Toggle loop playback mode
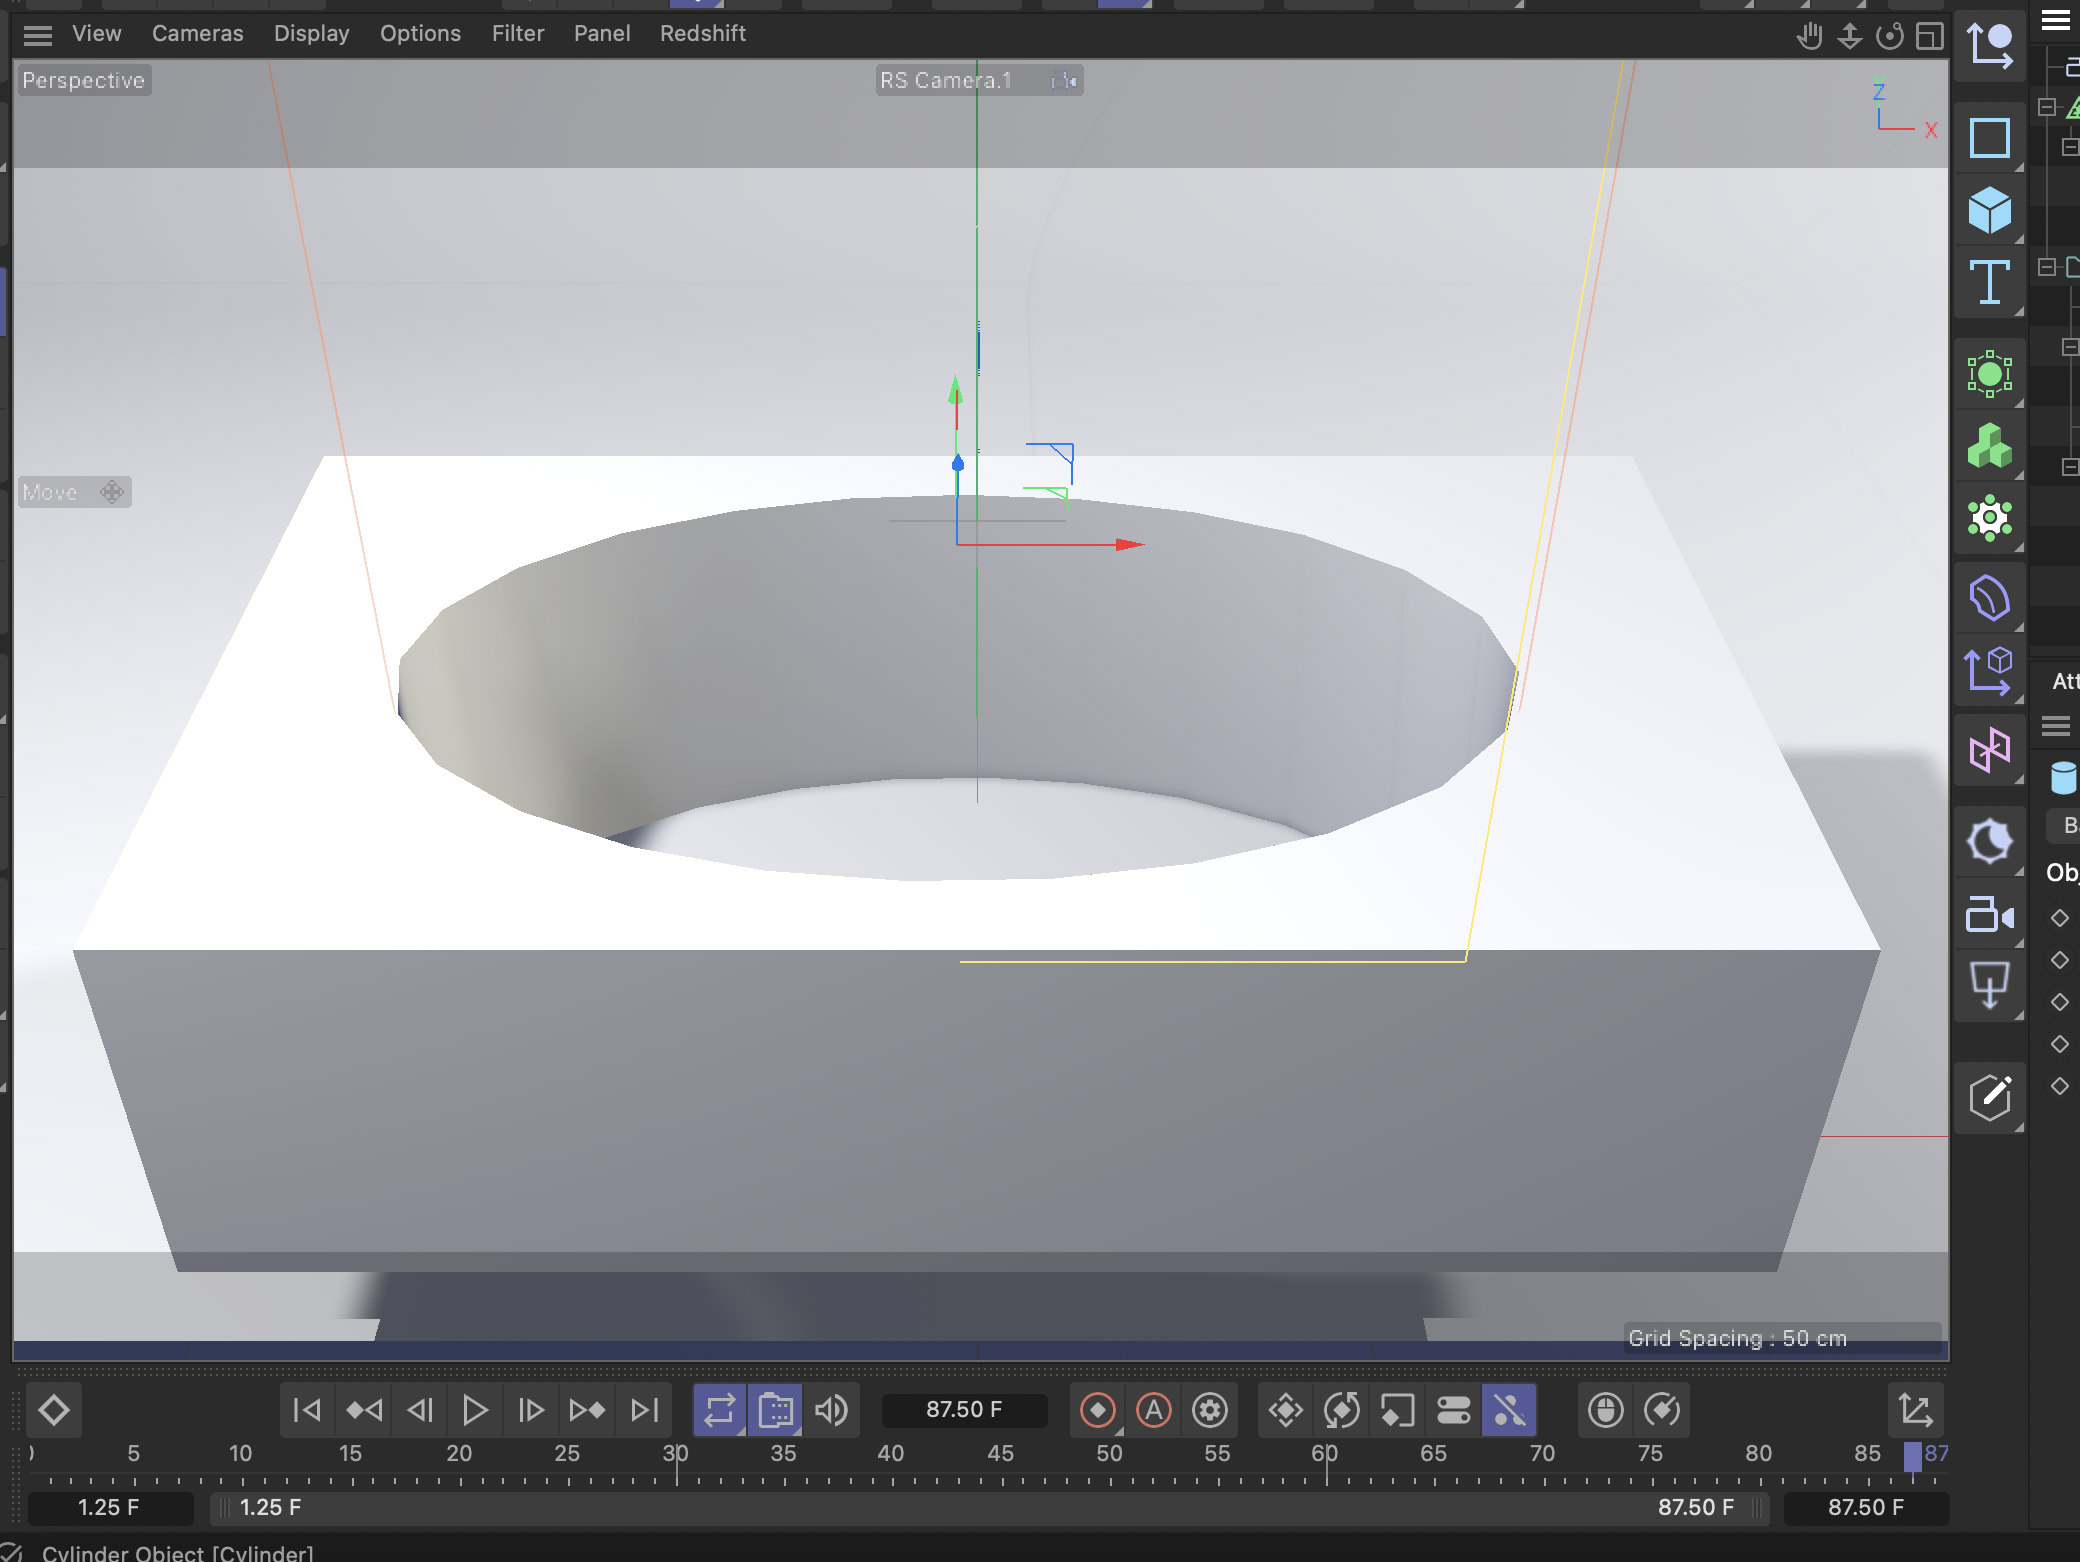This screenshot has width=2080, height=1562. 719,1410
